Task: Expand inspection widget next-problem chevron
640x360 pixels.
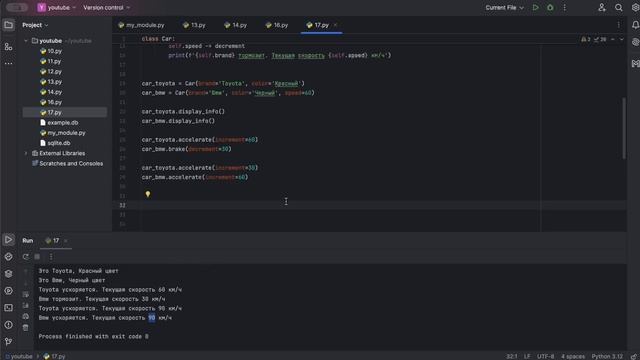Action: coord(621,40)
